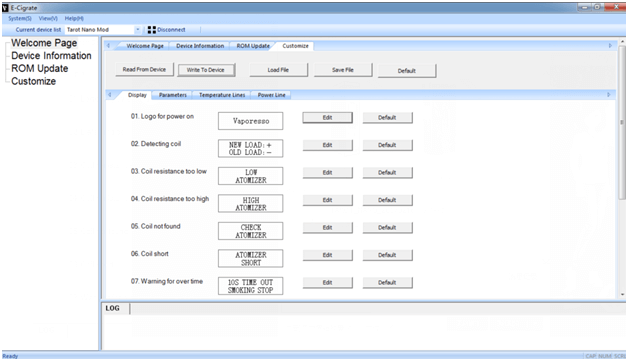Open the Help(H) menu
This screenshot has width=628, height=361.
74,18
